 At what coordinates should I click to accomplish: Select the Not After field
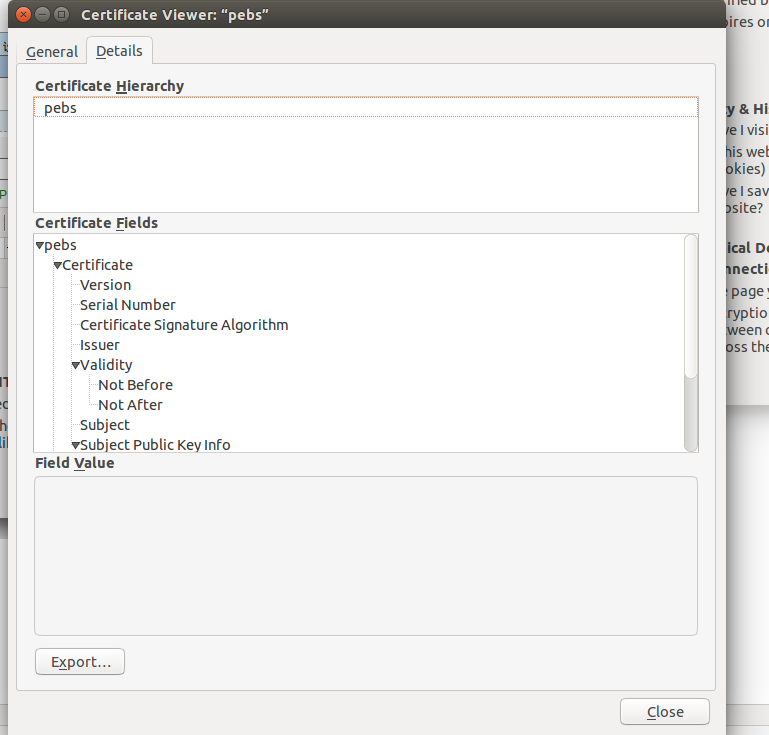pos(130,405)
